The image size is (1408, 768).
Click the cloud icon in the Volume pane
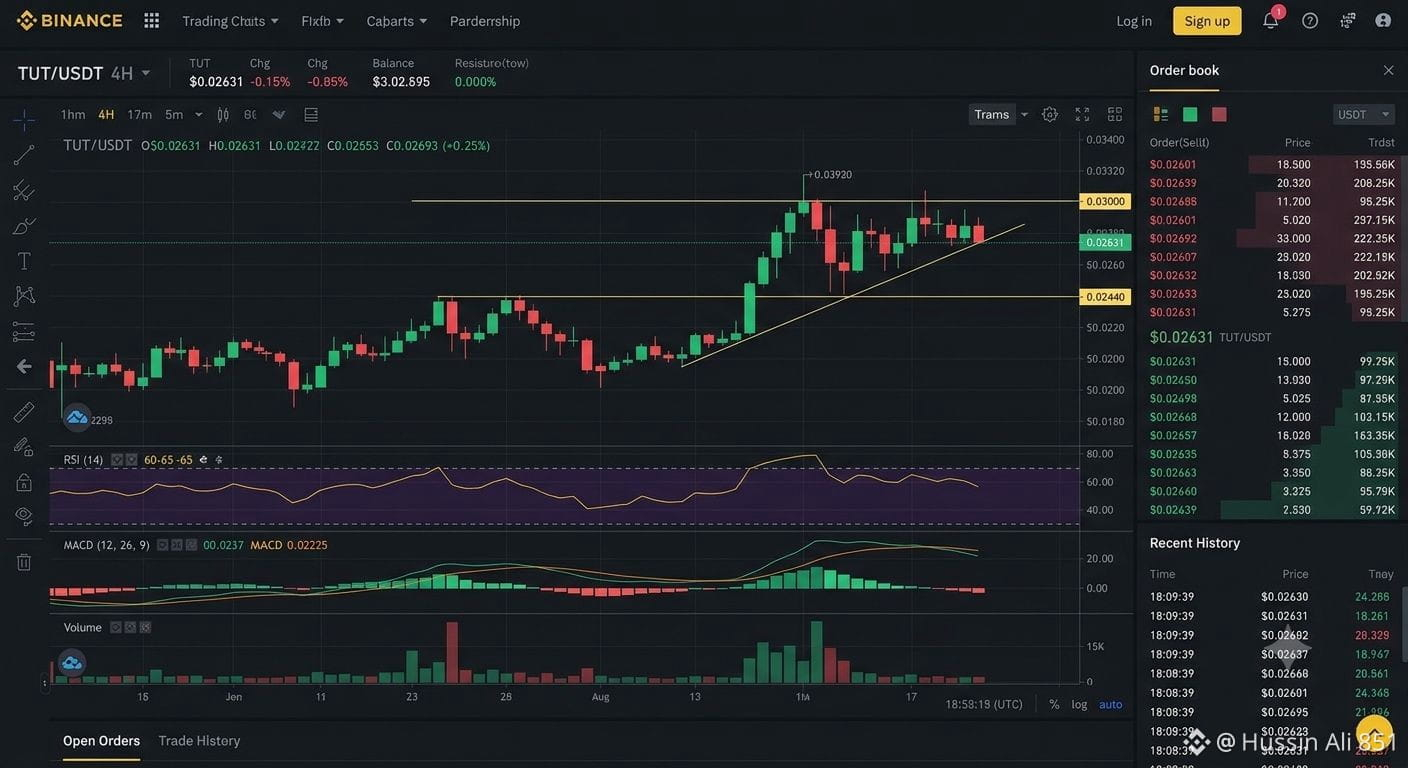click(72, 662)
